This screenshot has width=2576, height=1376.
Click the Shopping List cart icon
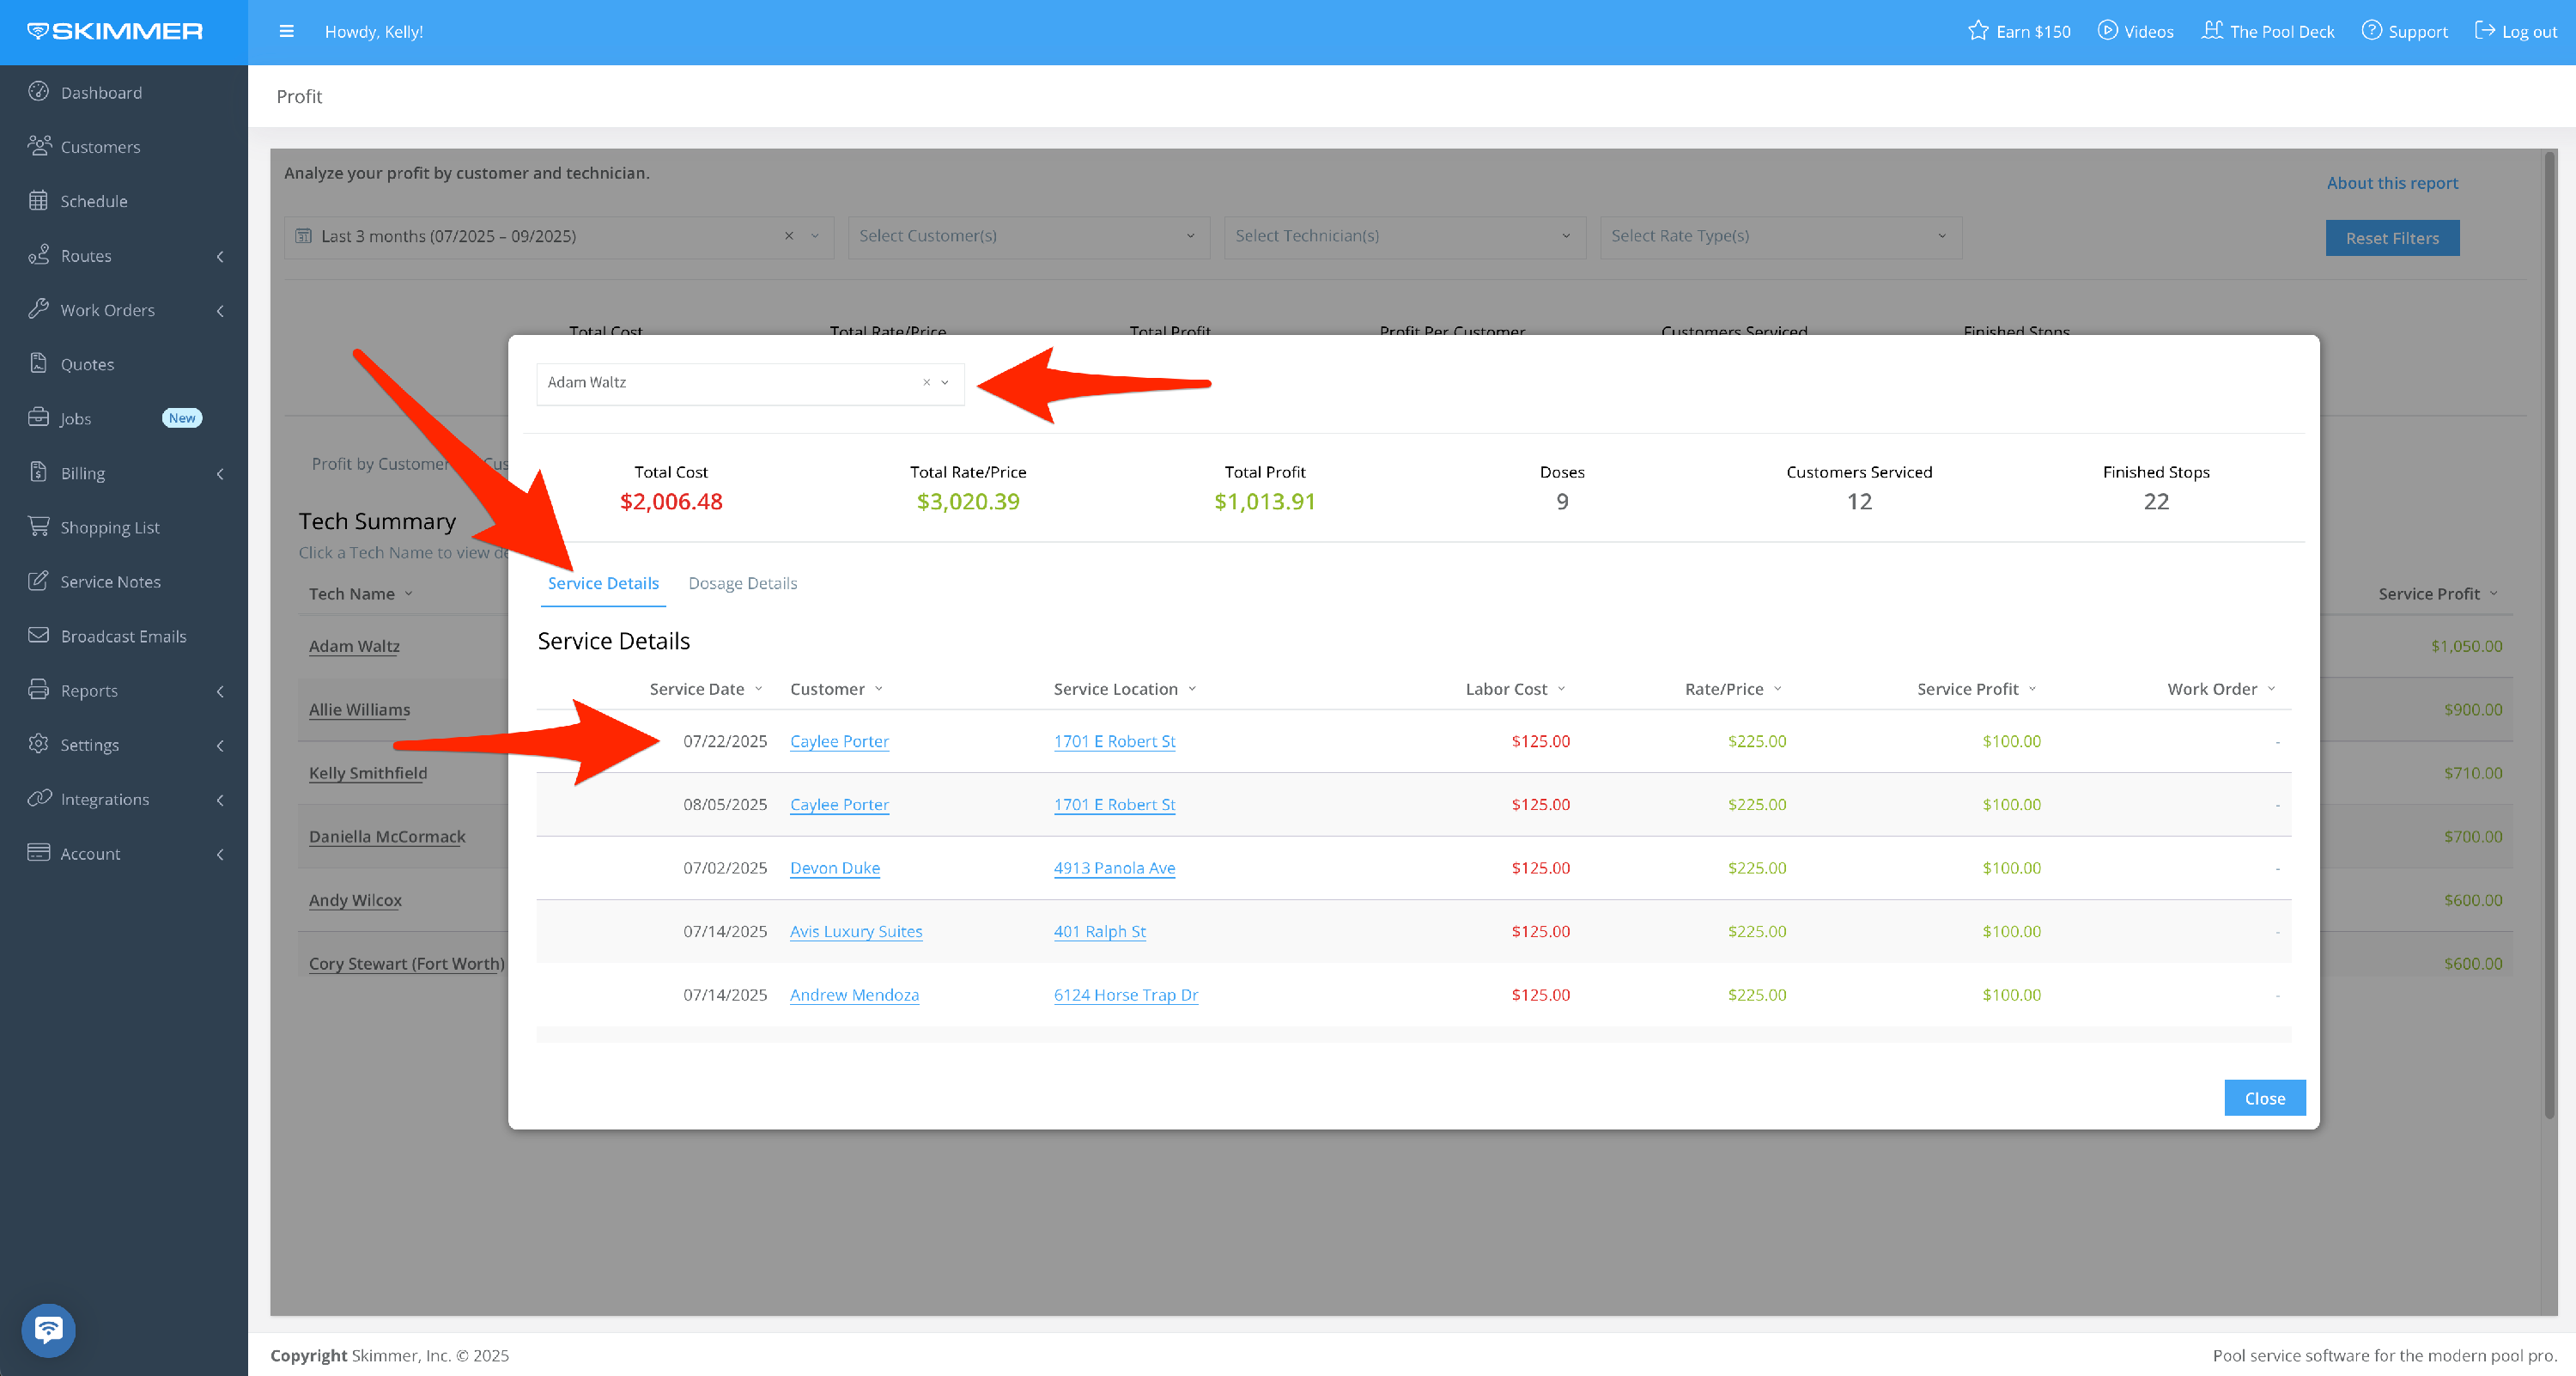pos(38,526)
